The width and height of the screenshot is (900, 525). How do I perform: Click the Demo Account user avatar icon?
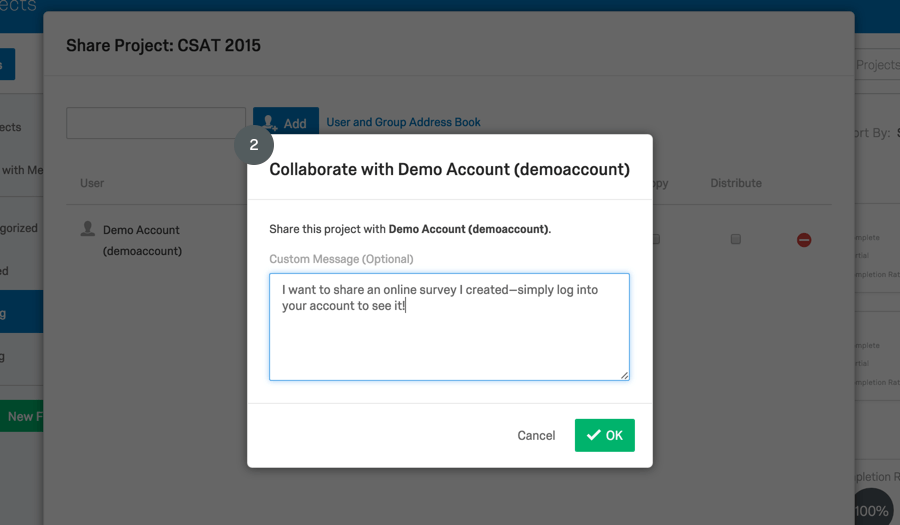88,228
